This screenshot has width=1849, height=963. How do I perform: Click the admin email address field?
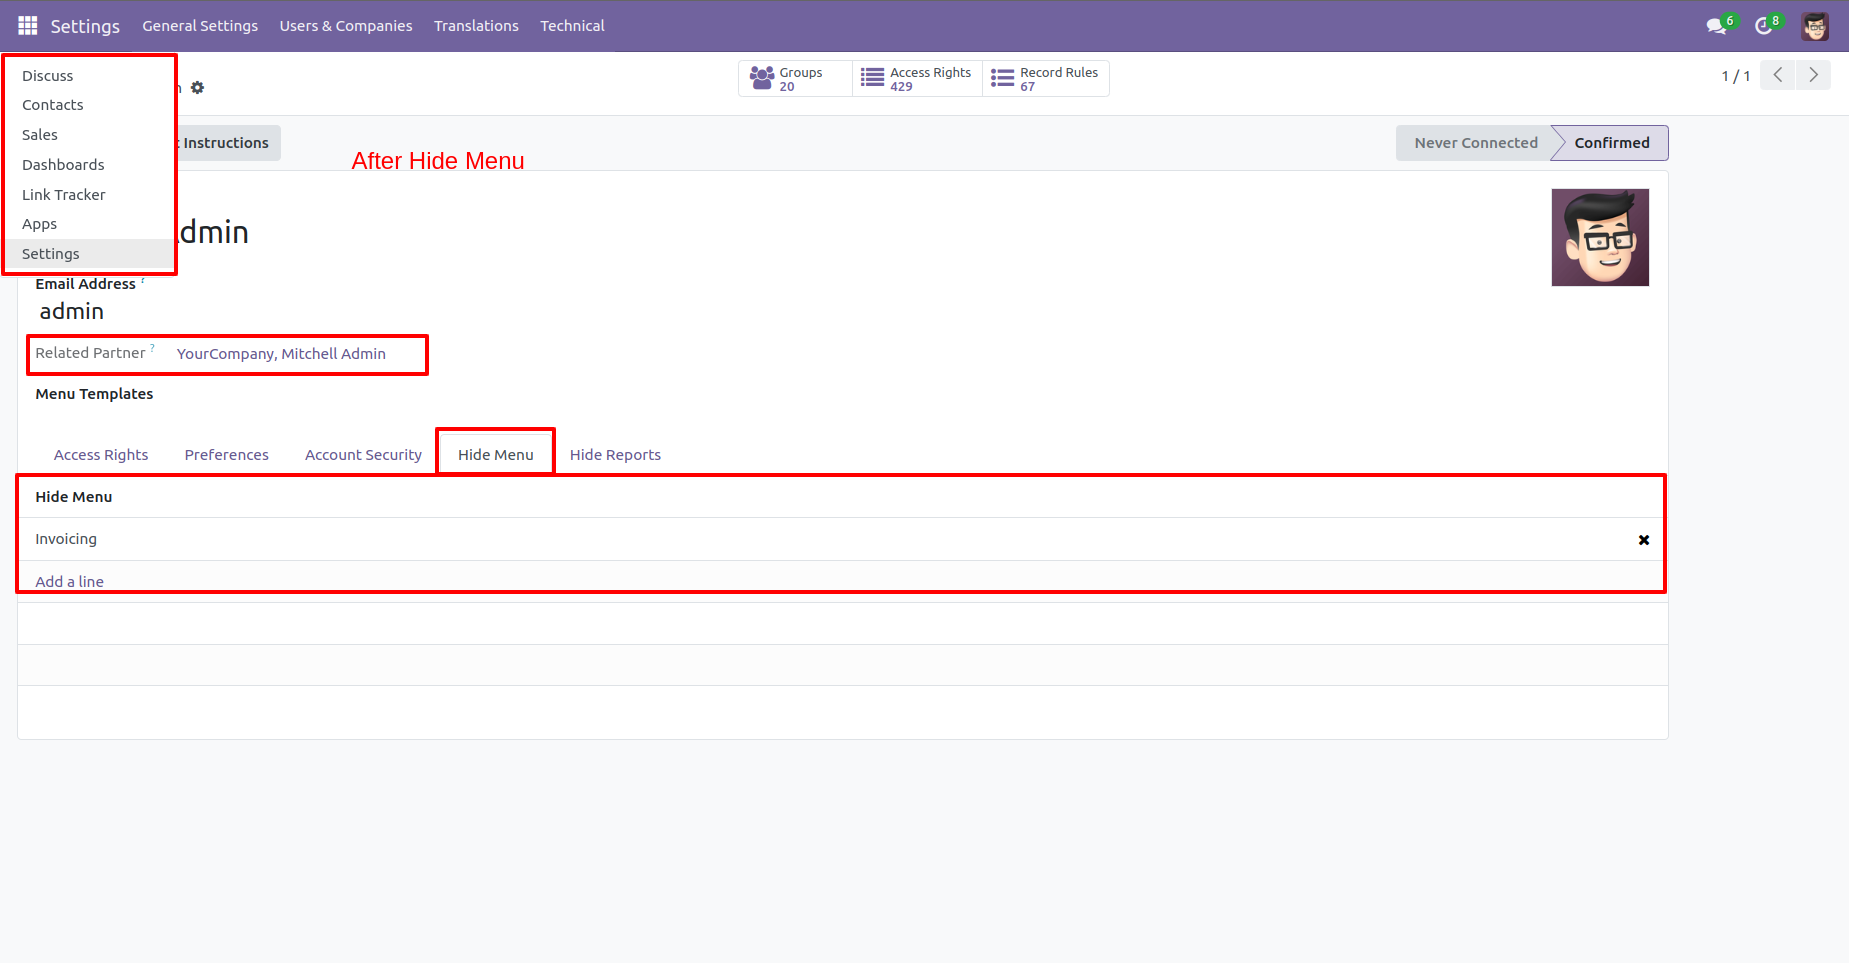(71, 311)
